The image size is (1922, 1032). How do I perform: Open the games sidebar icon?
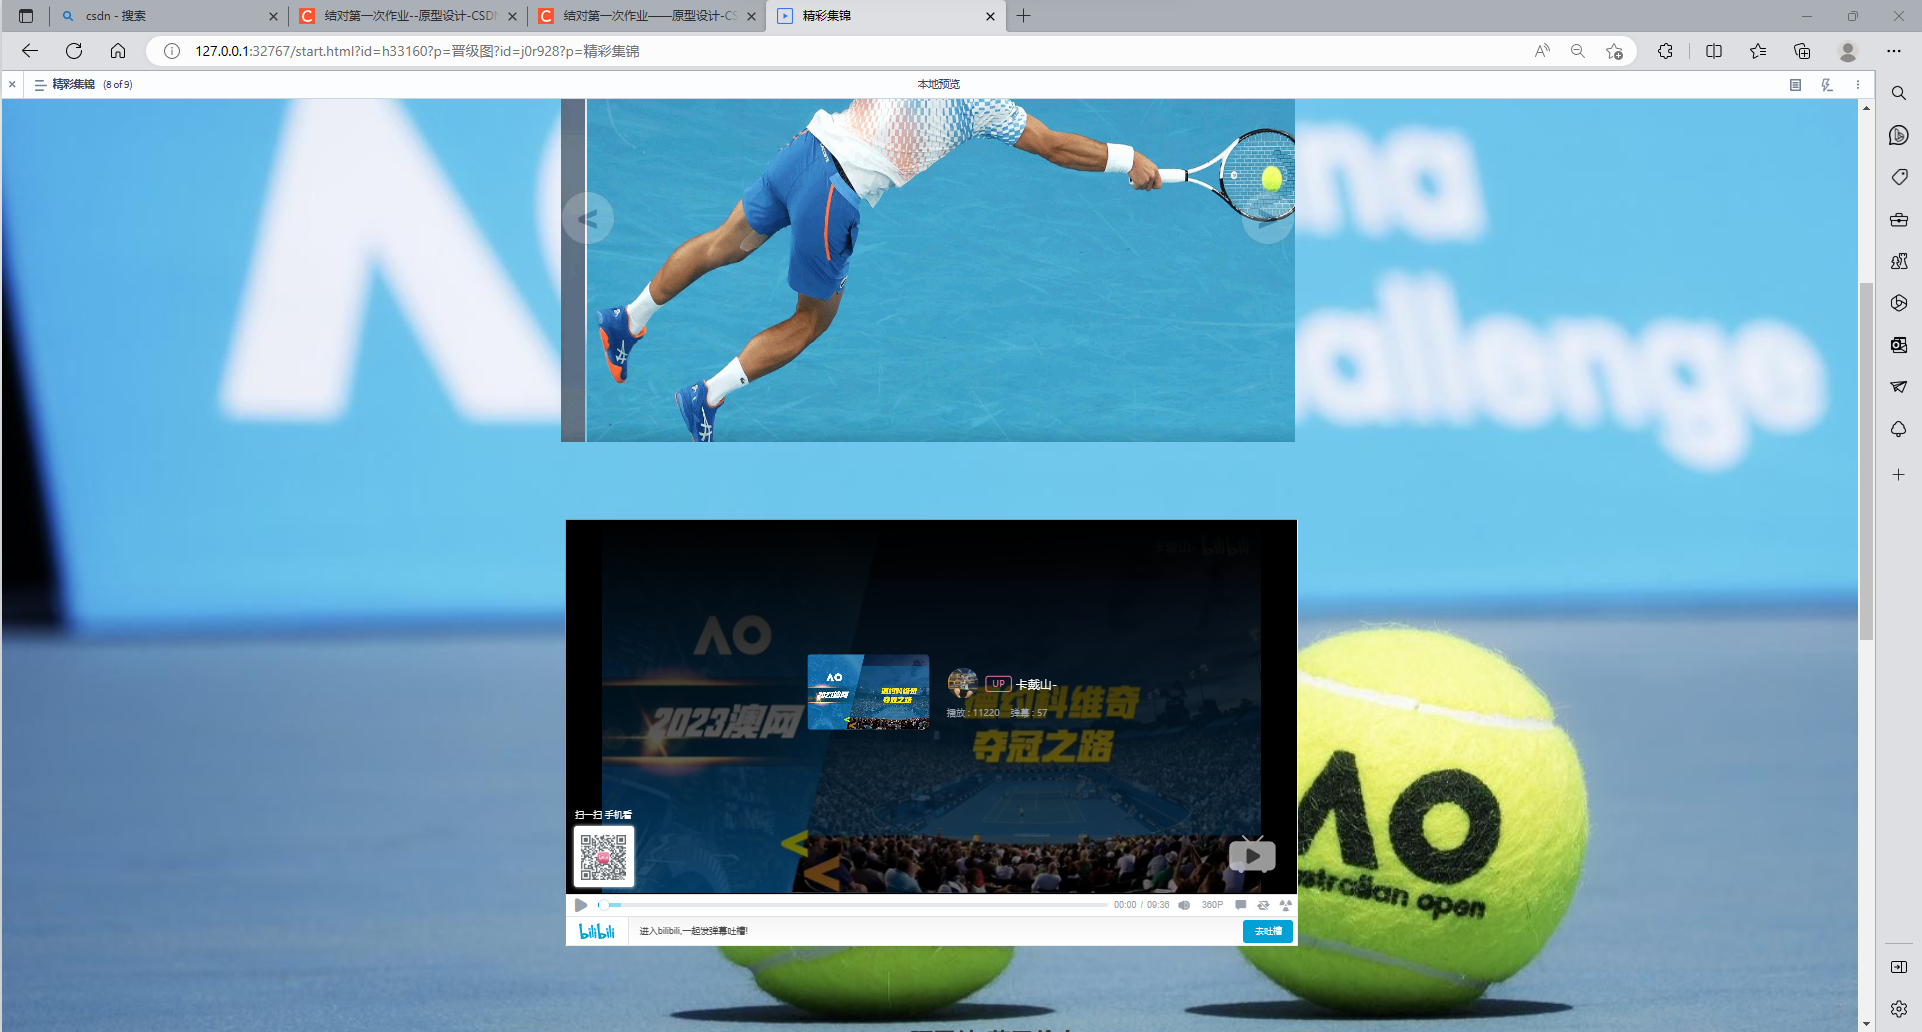point(1899,261)
